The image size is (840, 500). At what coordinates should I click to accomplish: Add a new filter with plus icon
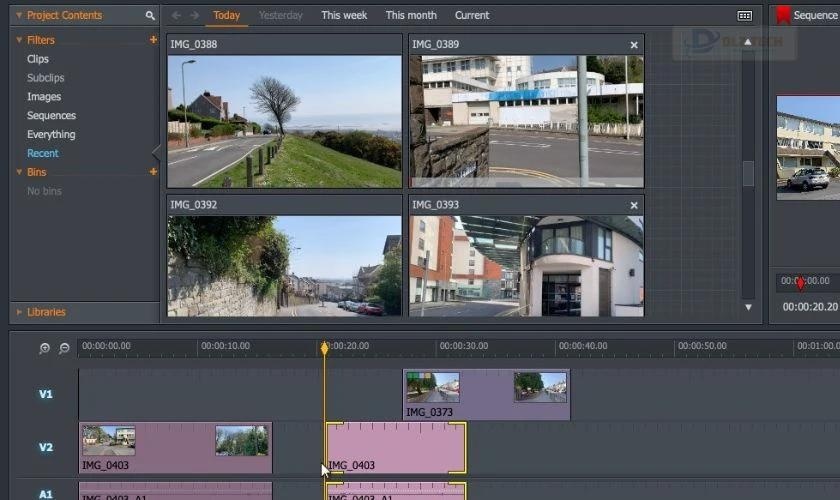point(153,40)
